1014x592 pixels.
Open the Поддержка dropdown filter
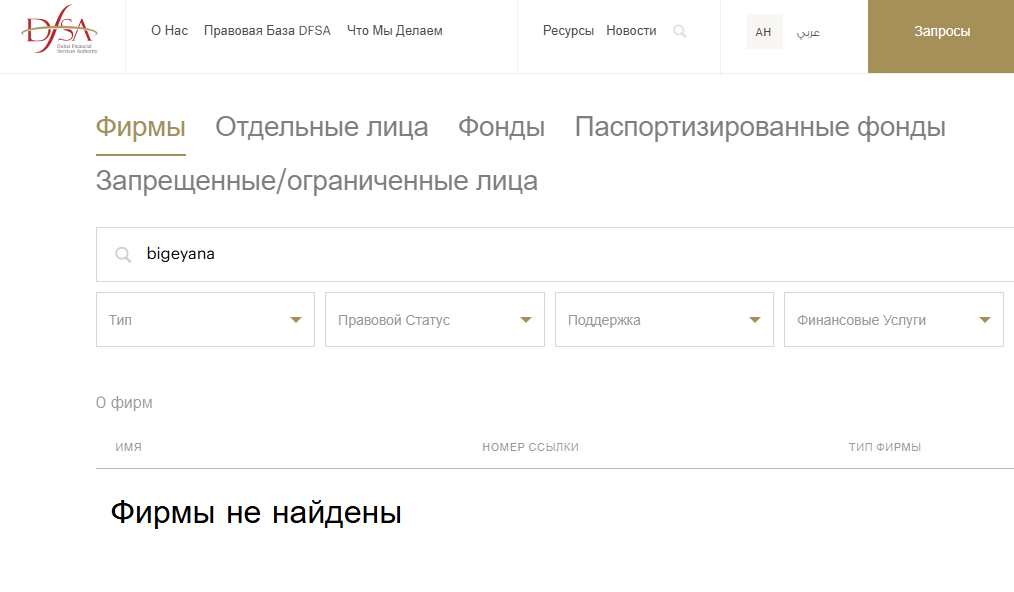coord(664,320)
